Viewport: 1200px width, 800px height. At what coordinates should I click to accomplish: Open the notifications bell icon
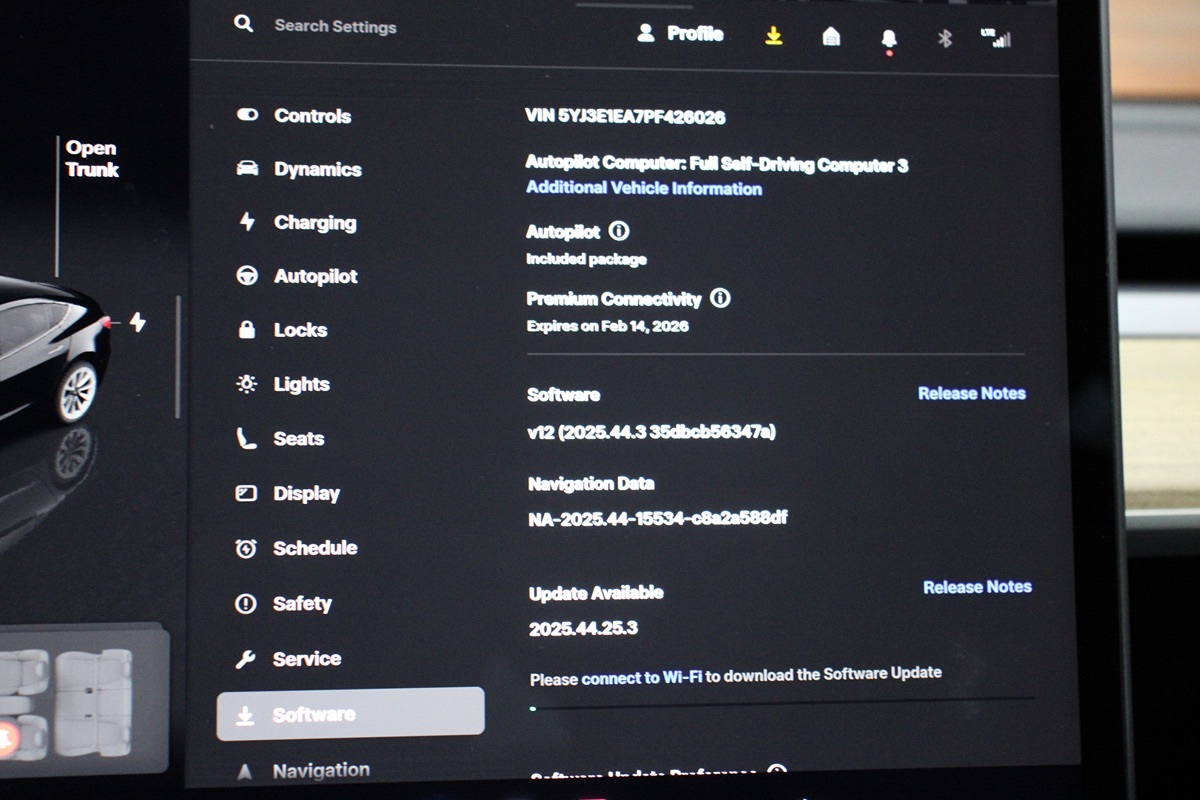coord(888,39)
